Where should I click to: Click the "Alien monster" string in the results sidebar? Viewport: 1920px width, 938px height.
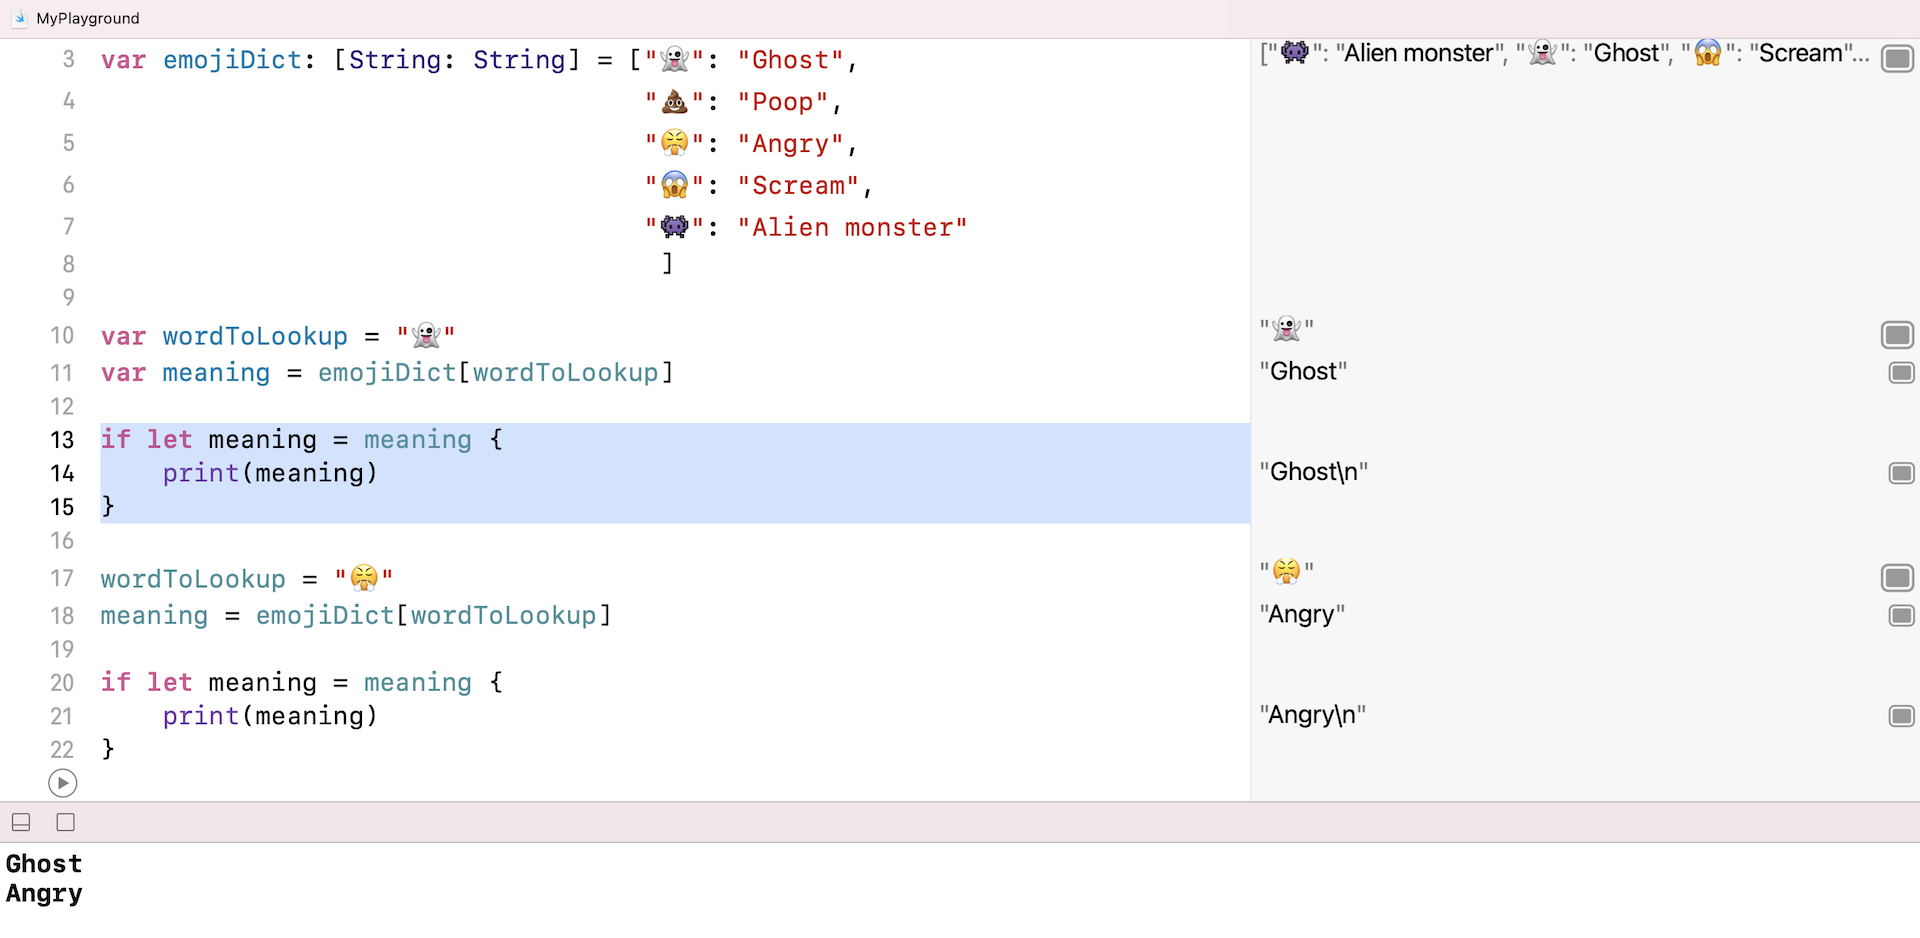click(1418, 53)
